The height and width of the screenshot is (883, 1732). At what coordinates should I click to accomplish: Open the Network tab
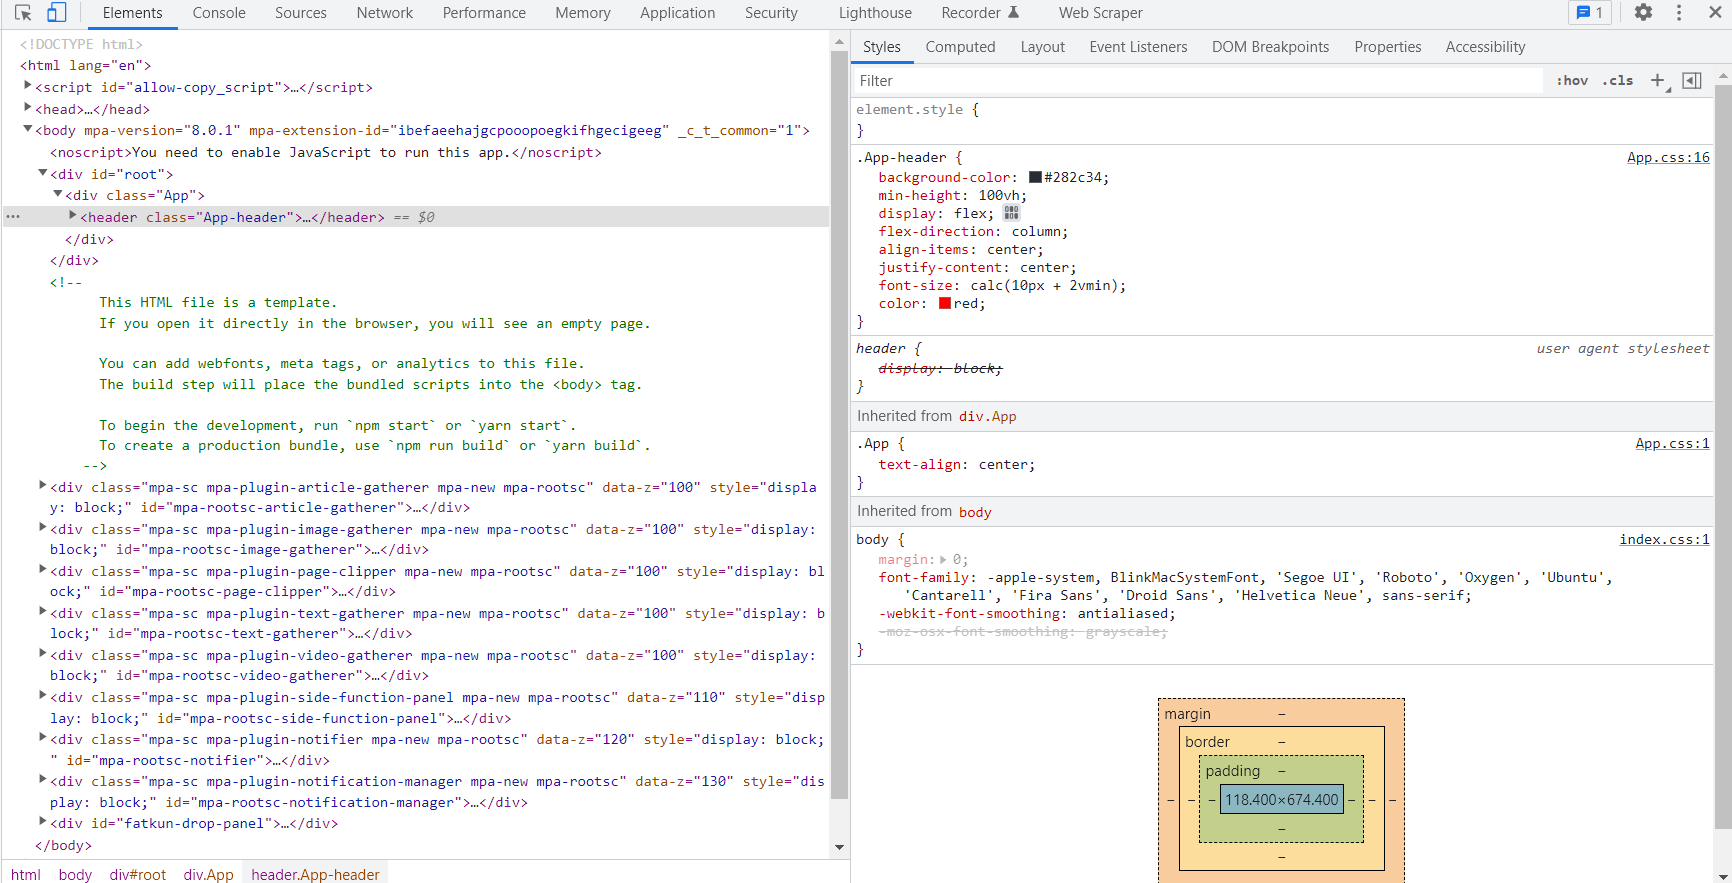click(385, 13)
